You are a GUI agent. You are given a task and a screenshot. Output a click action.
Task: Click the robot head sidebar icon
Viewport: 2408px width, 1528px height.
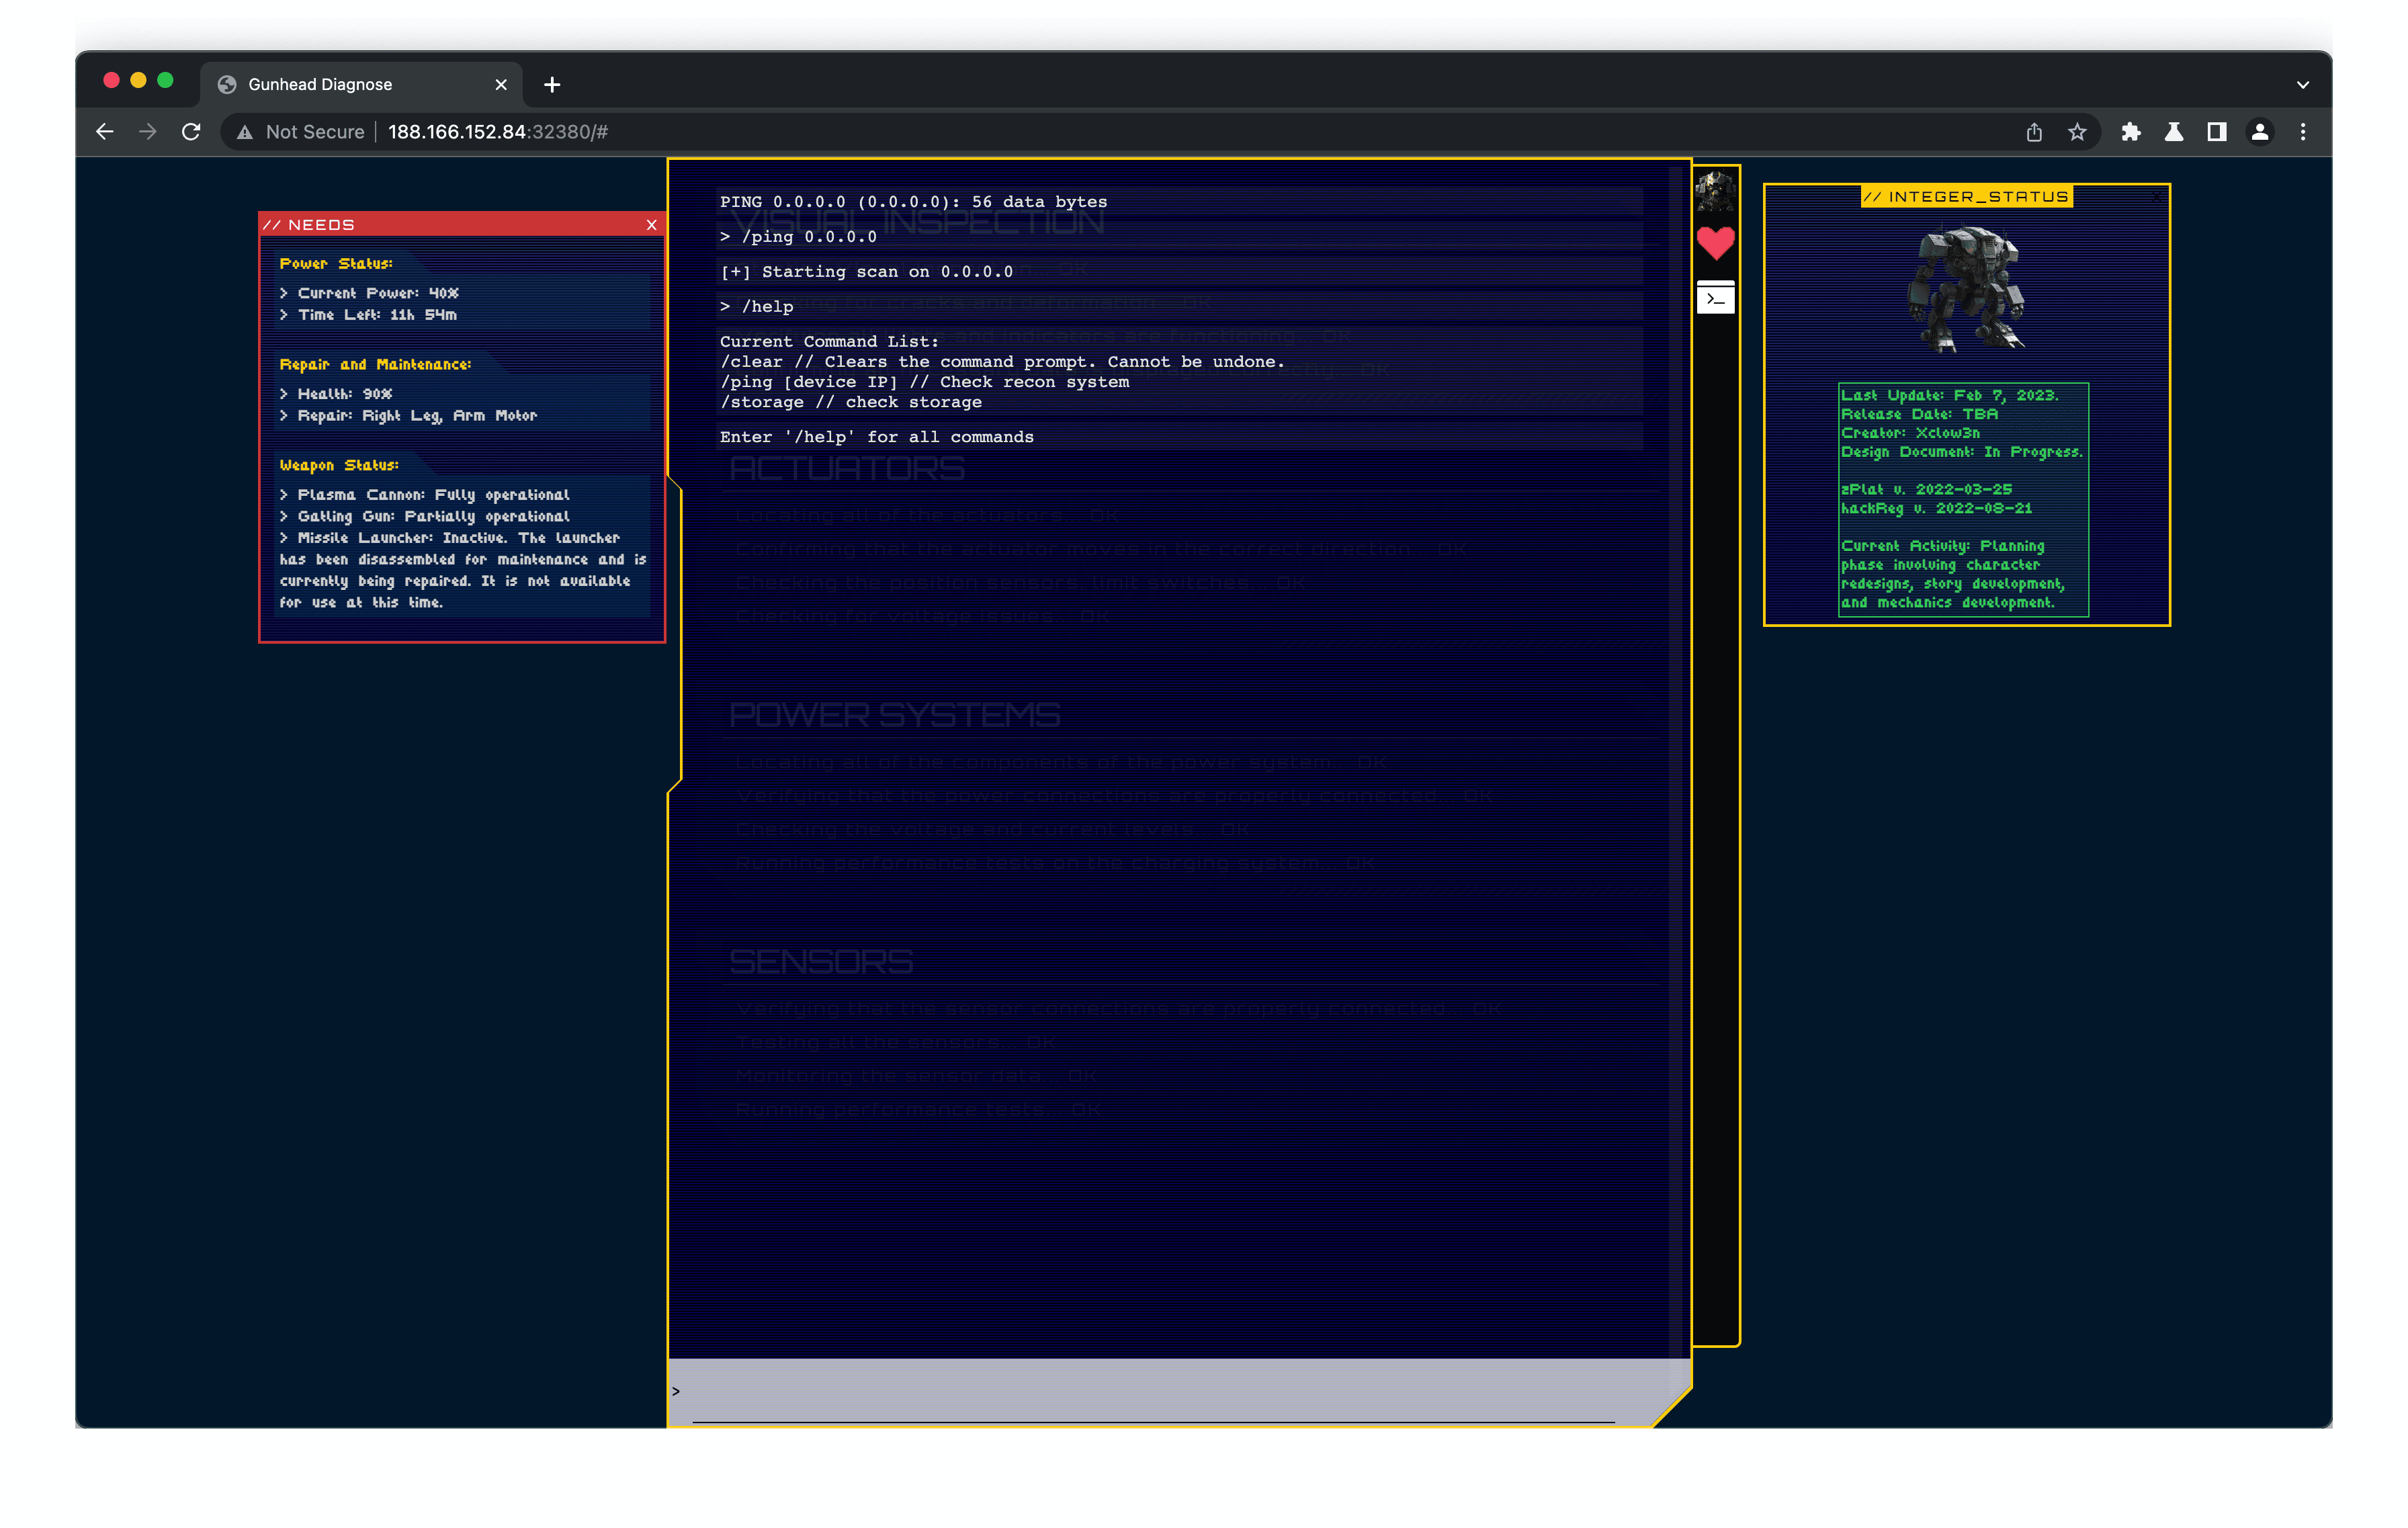(1715, 190)
